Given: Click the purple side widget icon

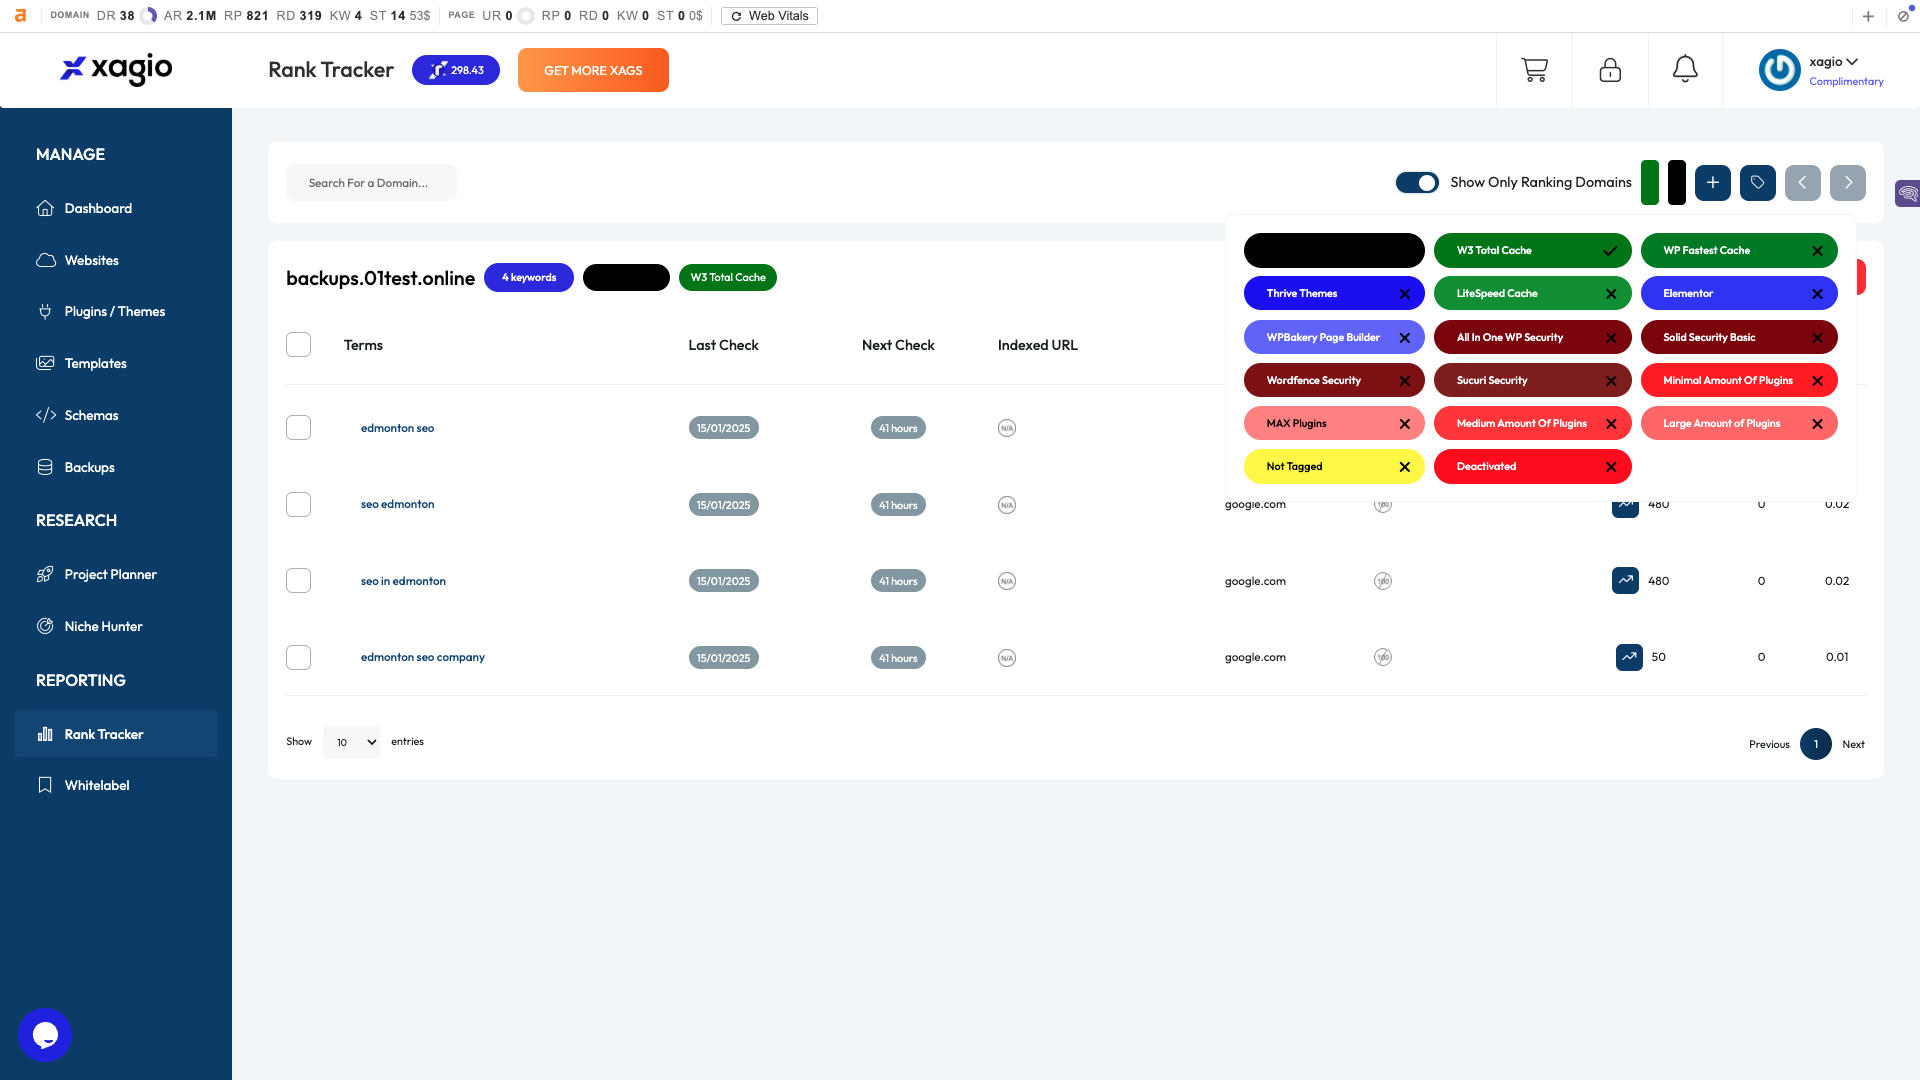Looking at the screenshot, I should click(x=1908, y=192).
